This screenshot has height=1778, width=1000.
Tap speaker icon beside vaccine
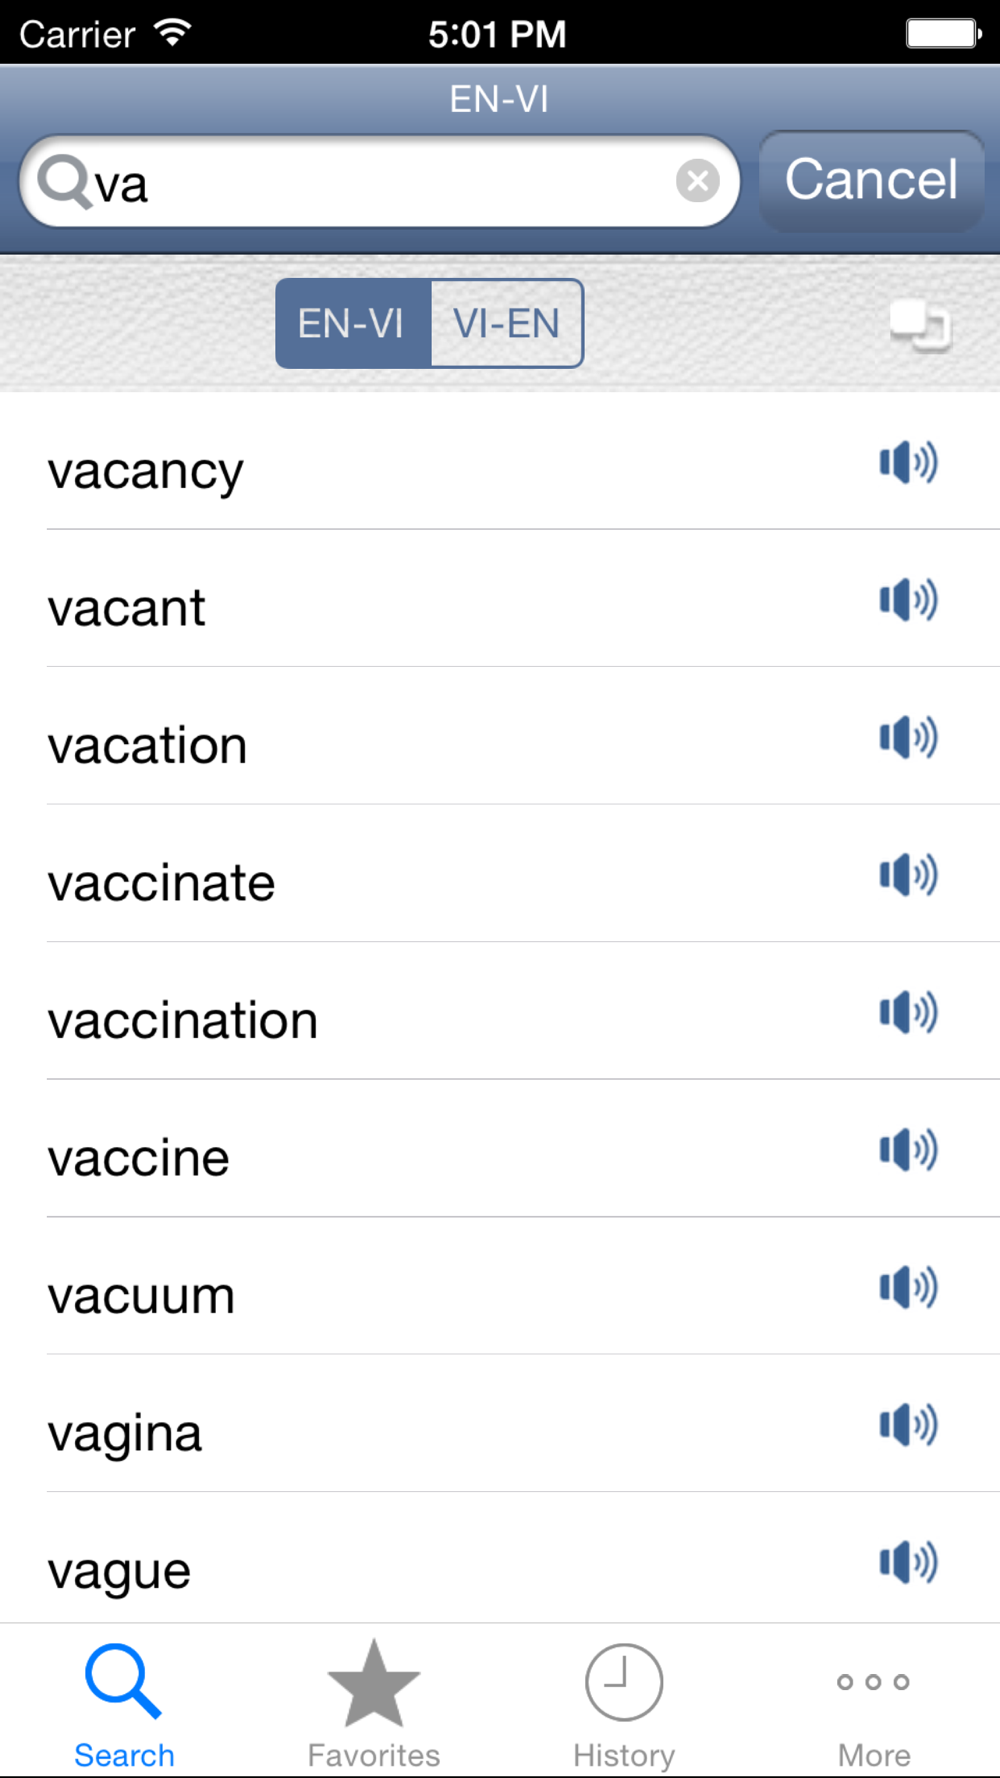click(x=908, y=1150)
